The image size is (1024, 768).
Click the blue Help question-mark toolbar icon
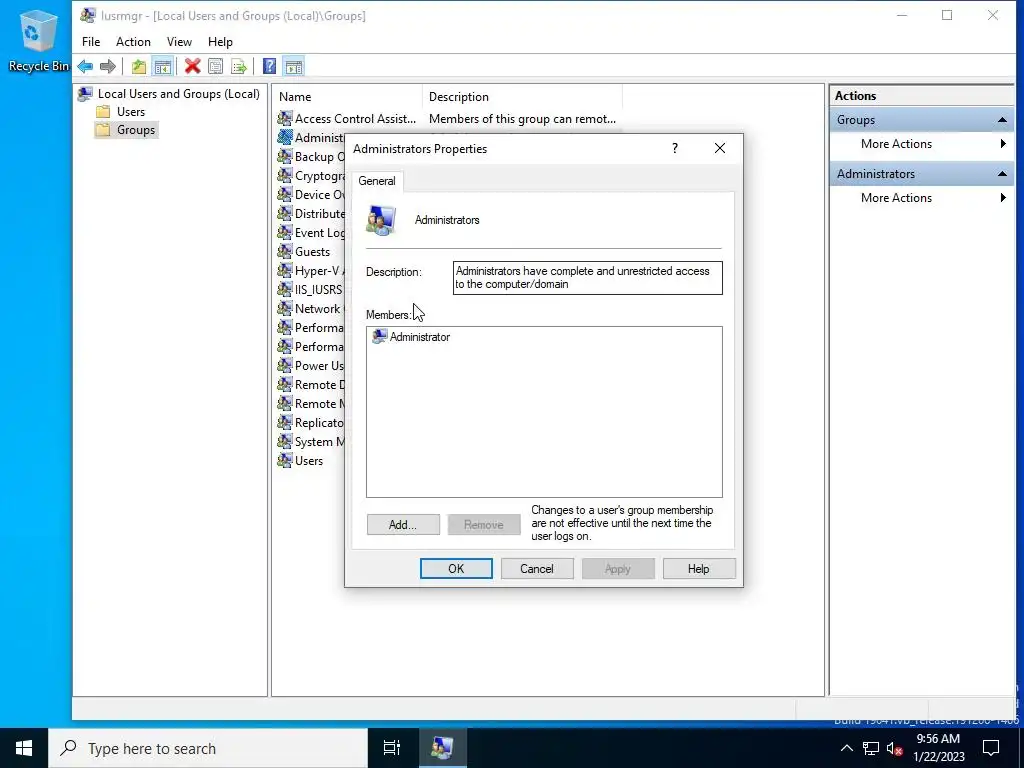click(x=269, y=66)
